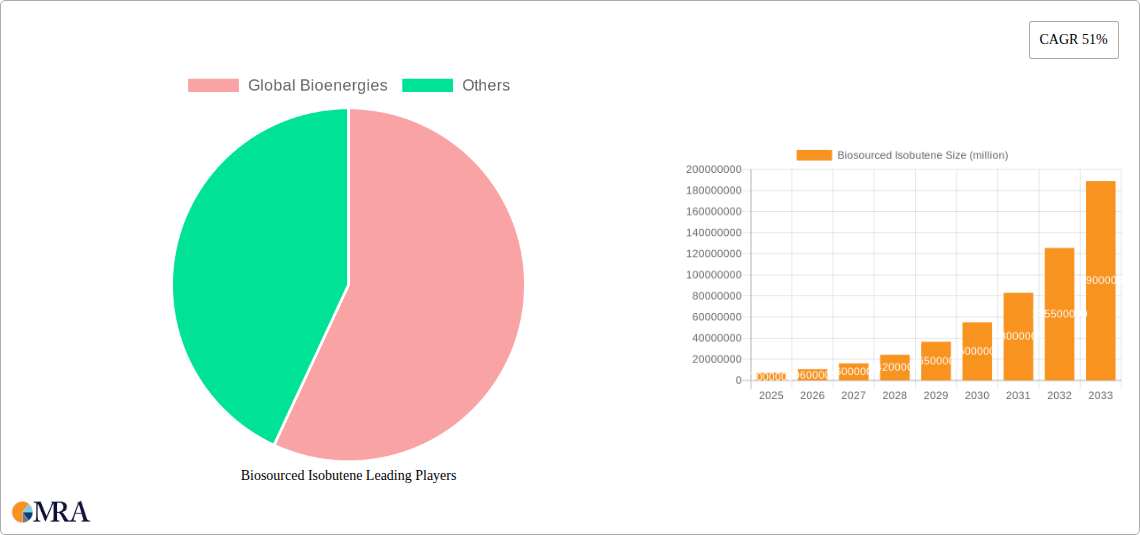Click Biosourced Isobutene Leading Players caption
The height and width of the screenshot is (535, 1140).
click(348, 476)
